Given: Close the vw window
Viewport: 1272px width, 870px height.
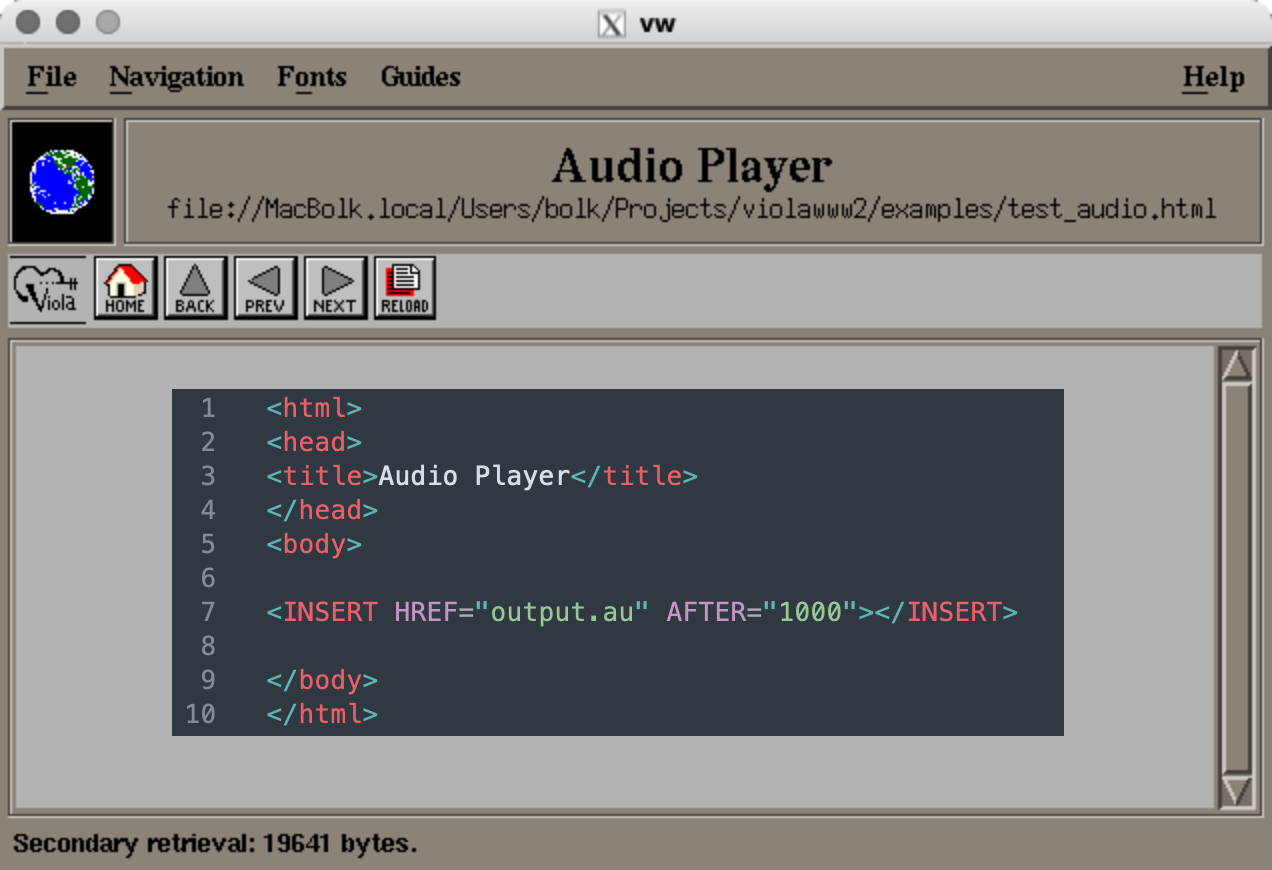Looking at the screenshot, I should (x=30, y=22).
